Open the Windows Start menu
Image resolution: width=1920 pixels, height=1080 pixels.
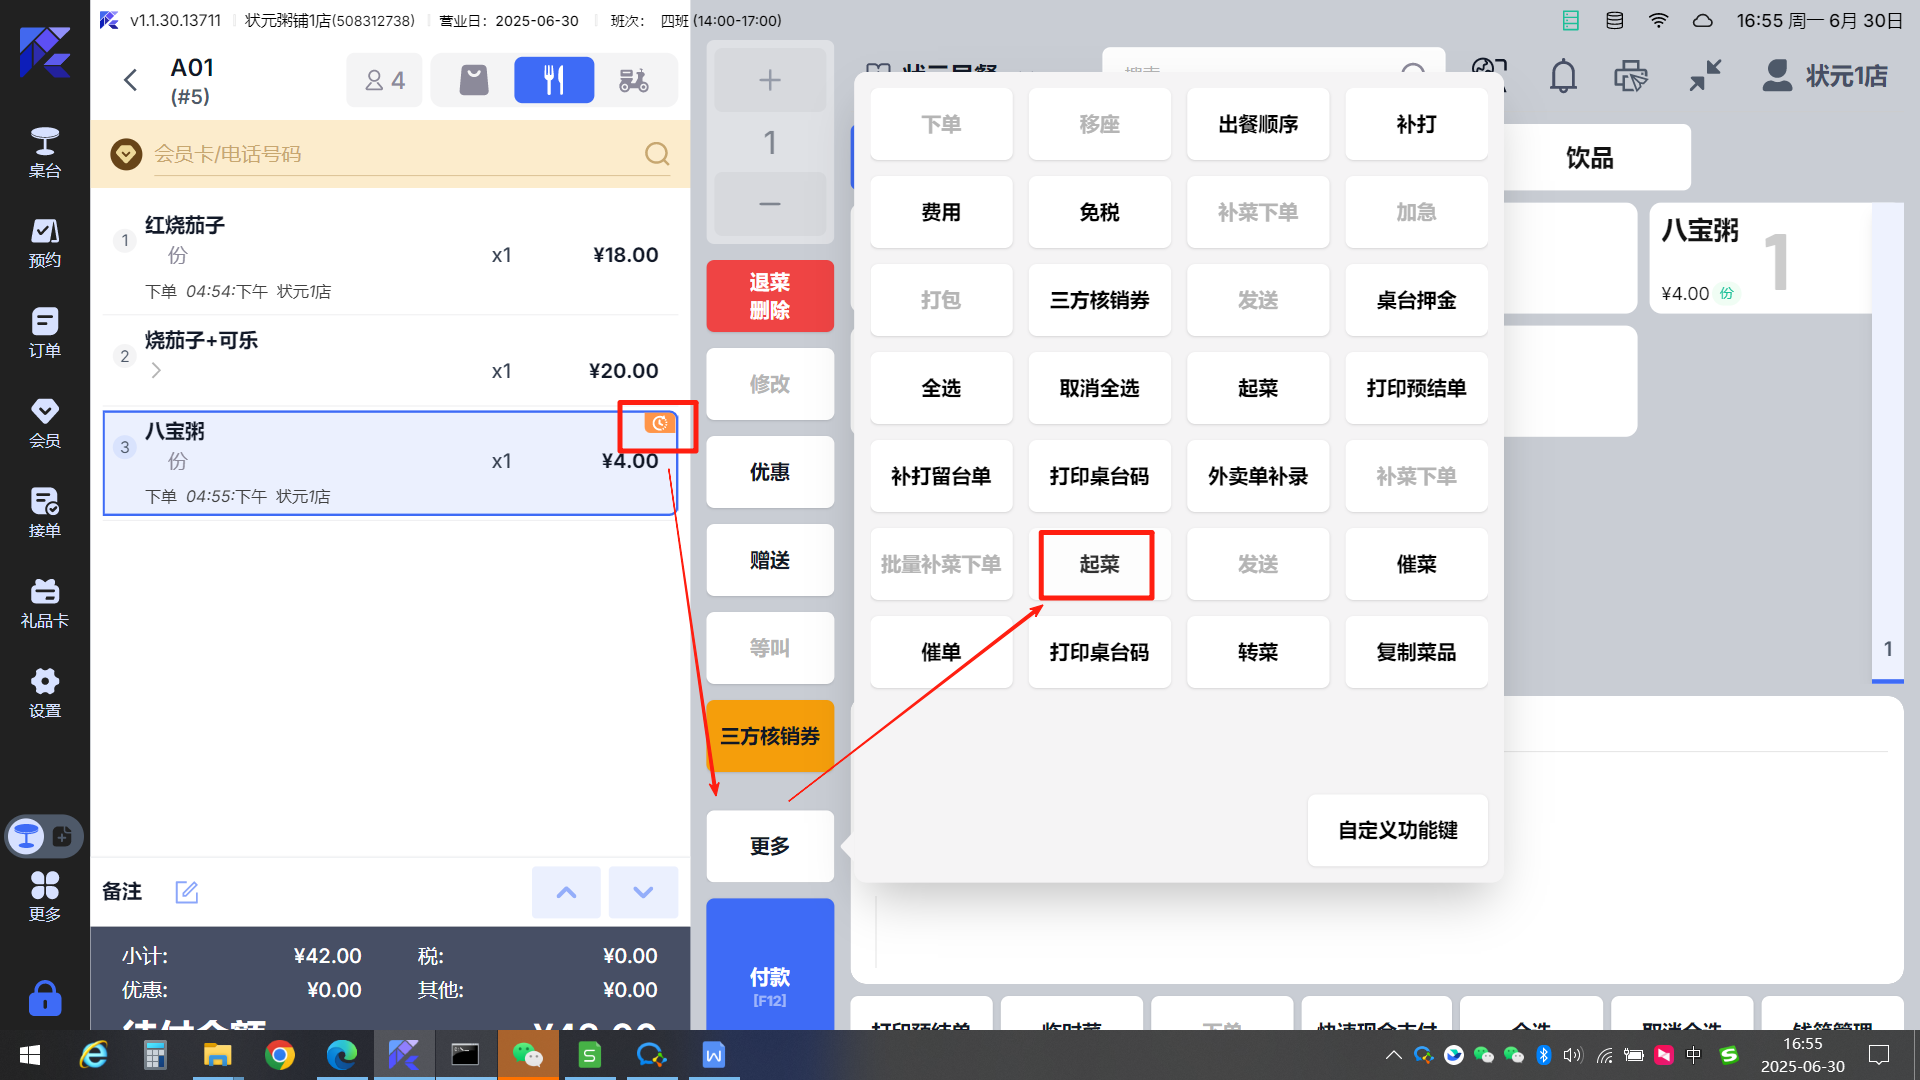coord(30,1055)
